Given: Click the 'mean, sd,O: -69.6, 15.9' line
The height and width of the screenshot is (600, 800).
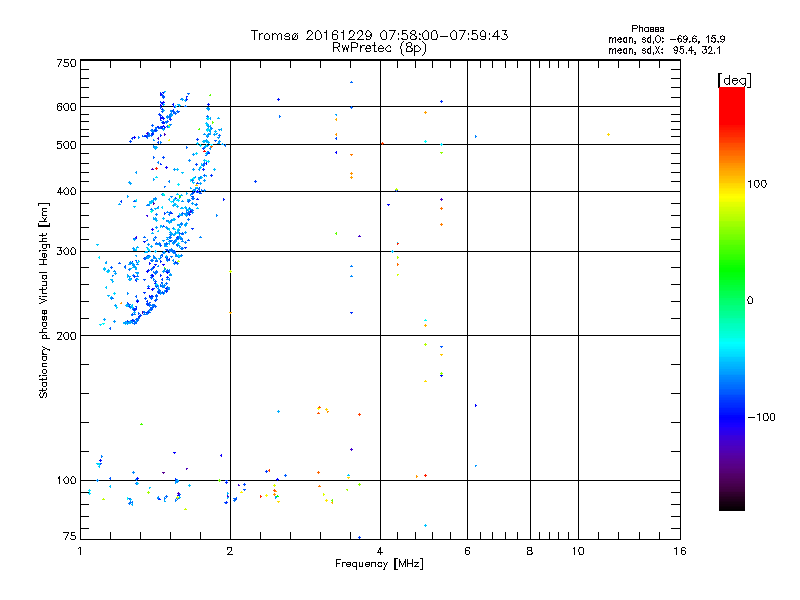Looking at the screenshot, I should coord(666,39).
